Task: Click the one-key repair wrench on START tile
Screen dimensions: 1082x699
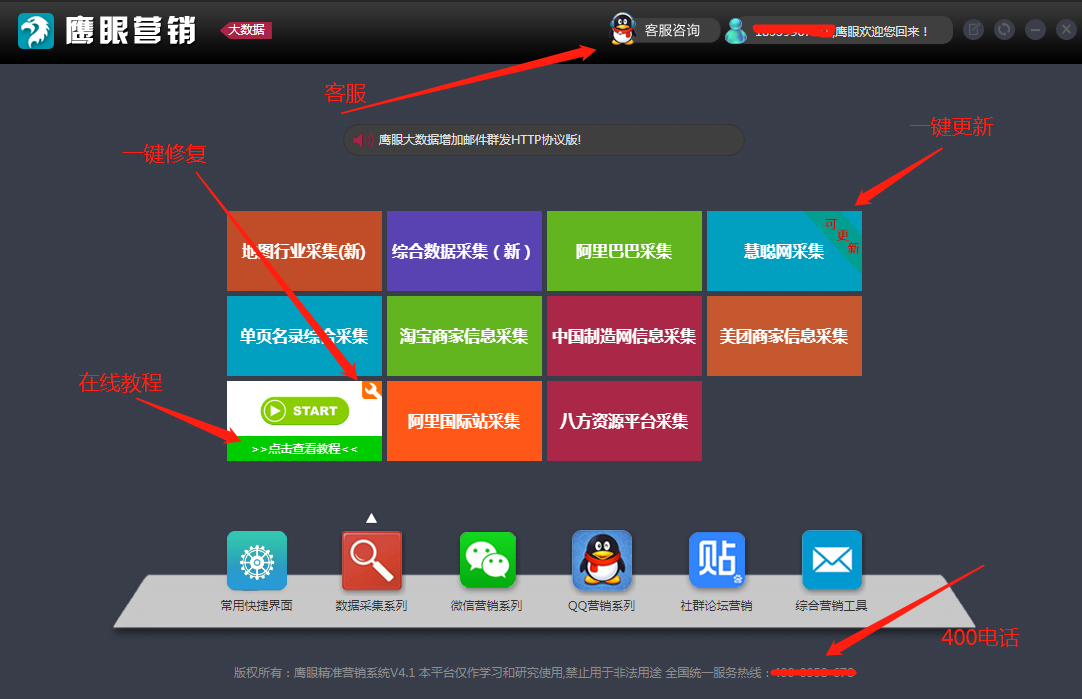Action: tap(369, 390)
